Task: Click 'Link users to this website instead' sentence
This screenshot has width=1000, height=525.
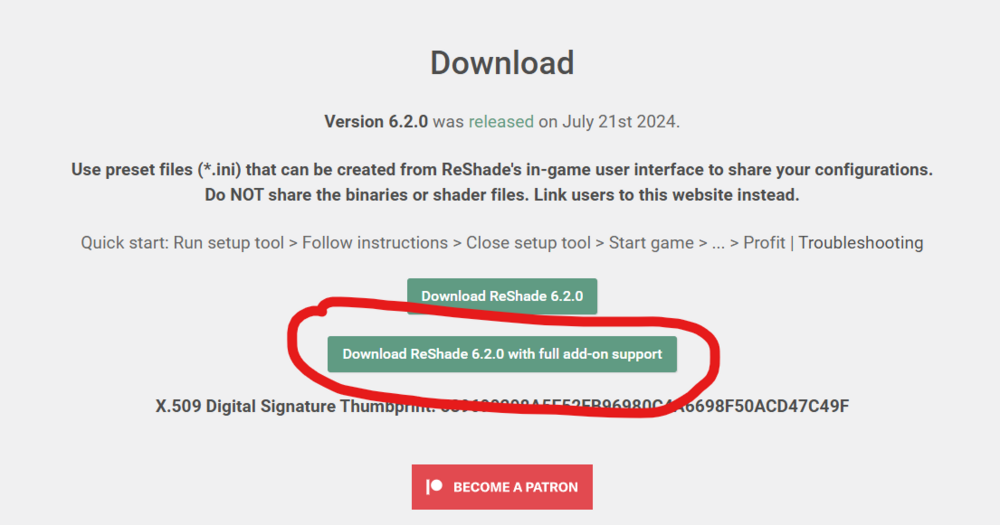Action: (666, 195)
